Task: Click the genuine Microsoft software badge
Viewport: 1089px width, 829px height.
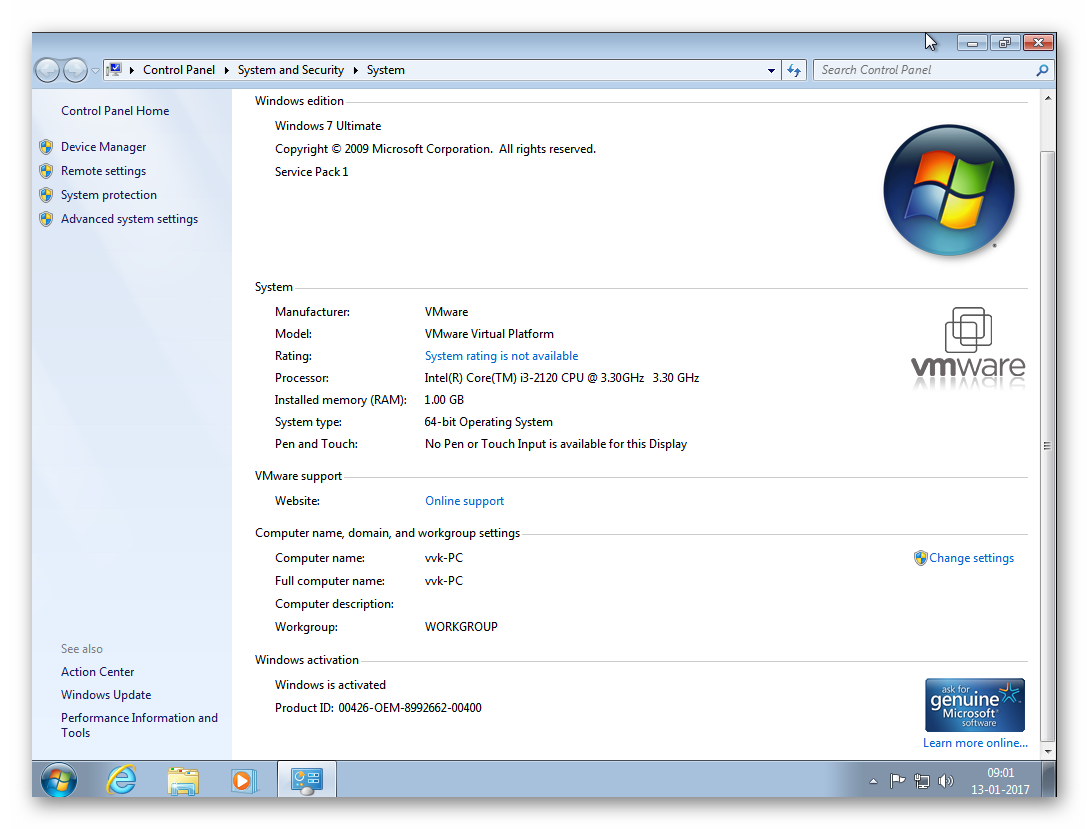Action: (974, 705)
